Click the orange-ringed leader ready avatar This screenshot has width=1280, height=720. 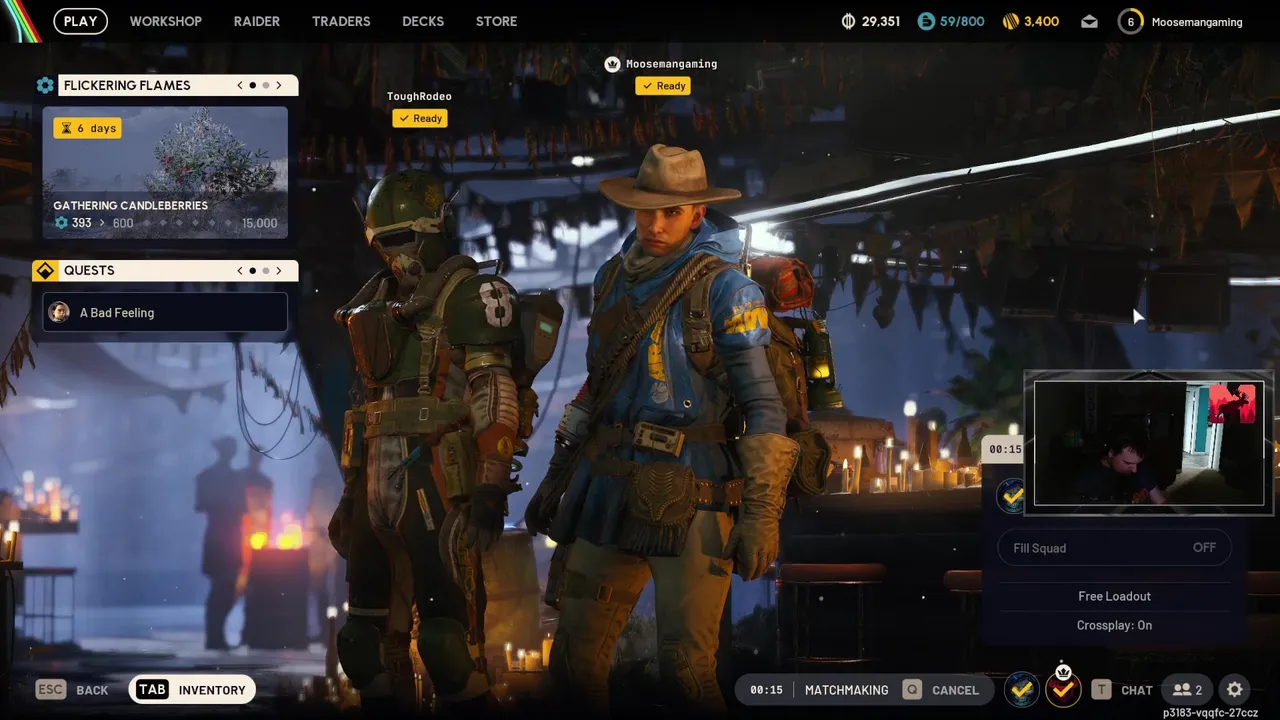point(1063,689)
